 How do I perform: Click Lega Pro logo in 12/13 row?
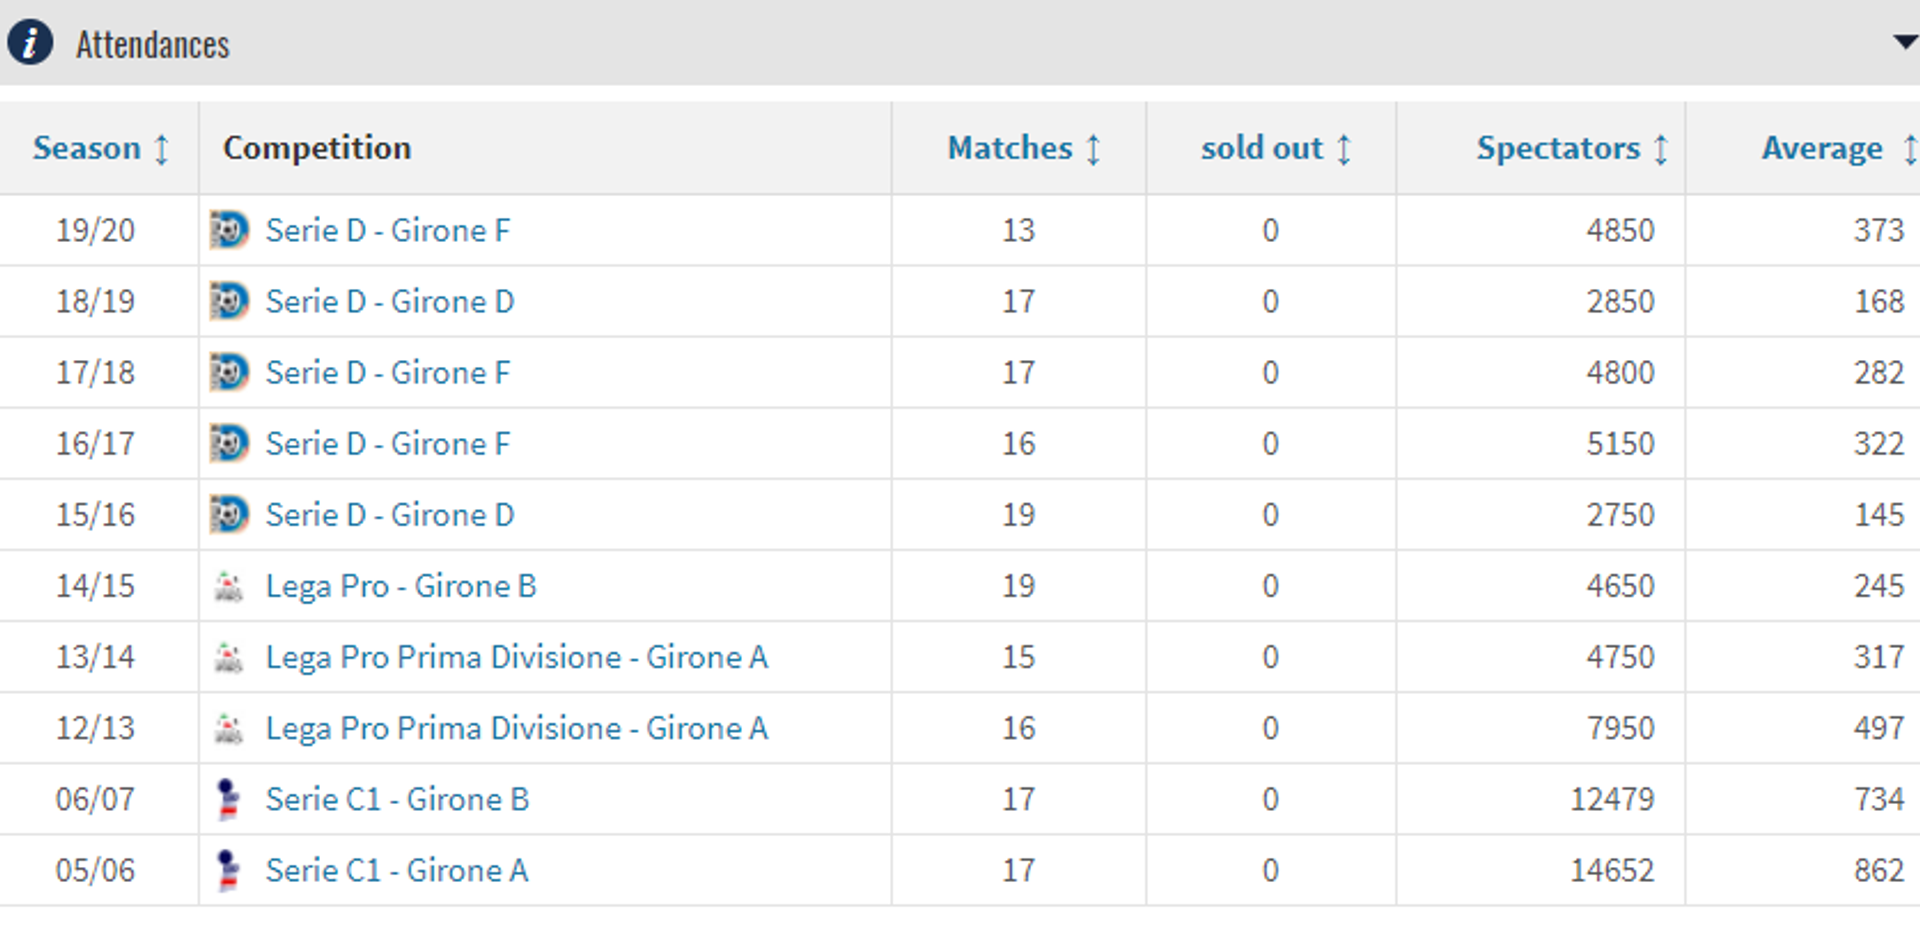click(x=229, y=728)
